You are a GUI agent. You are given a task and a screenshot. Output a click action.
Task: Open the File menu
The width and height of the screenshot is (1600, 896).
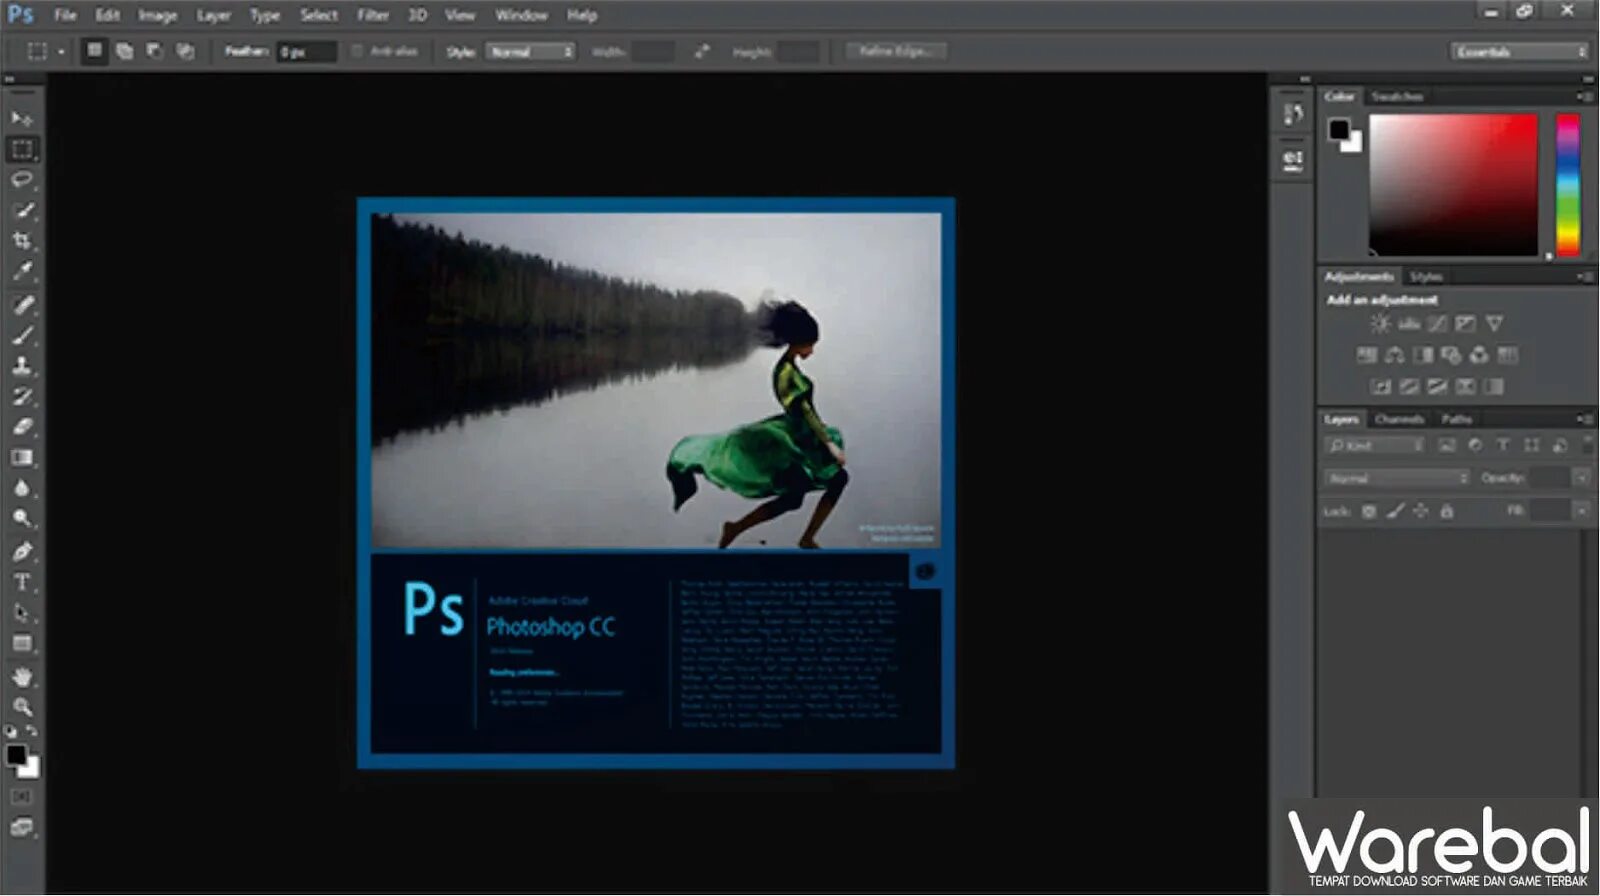point(65,15)
